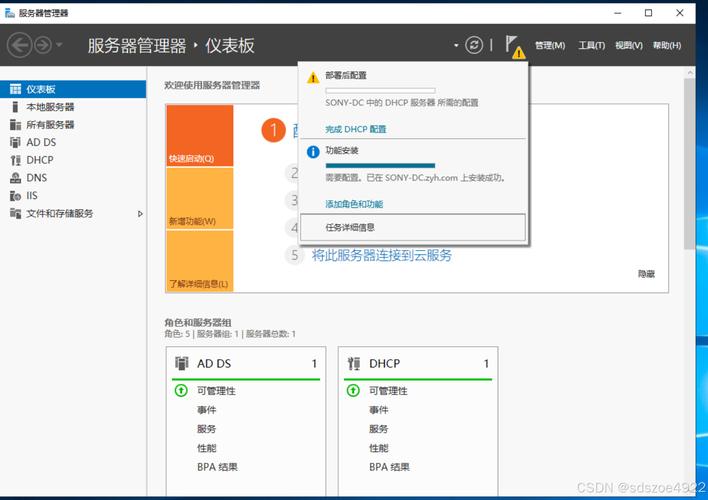The width and height of the screenshot is (708, 500).
Task: Open dropdown arrow left of refresh icon
Action: [456, 45]
